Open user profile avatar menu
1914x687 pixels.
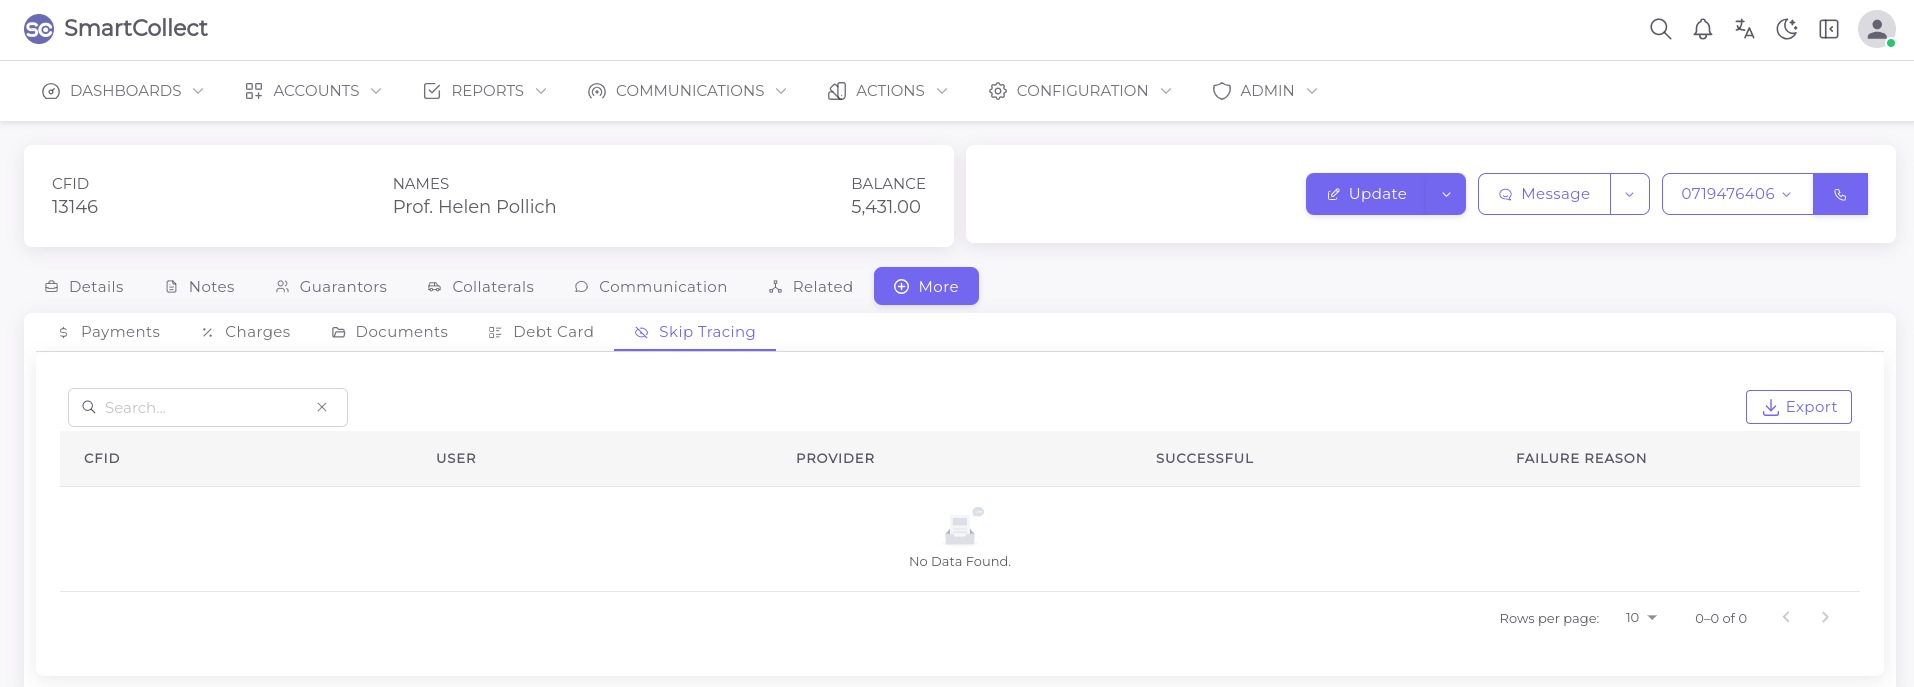coord(1876,29)
